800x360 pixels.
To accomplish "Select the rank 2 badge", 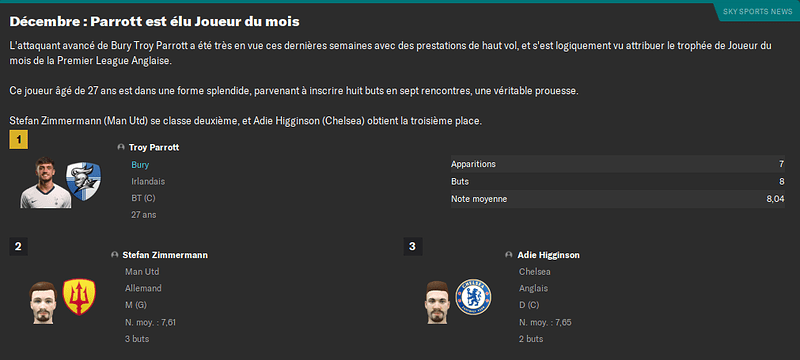I will point(18,247).
